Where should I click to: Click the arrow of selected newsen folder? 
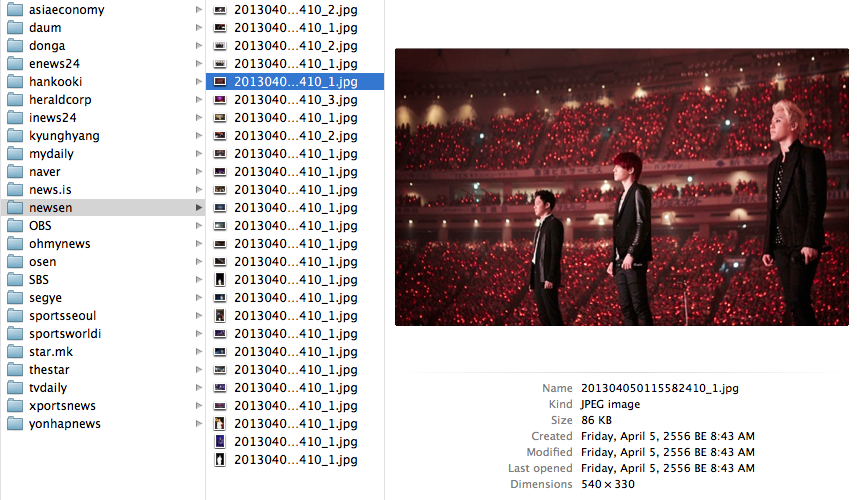pos(198,208)
